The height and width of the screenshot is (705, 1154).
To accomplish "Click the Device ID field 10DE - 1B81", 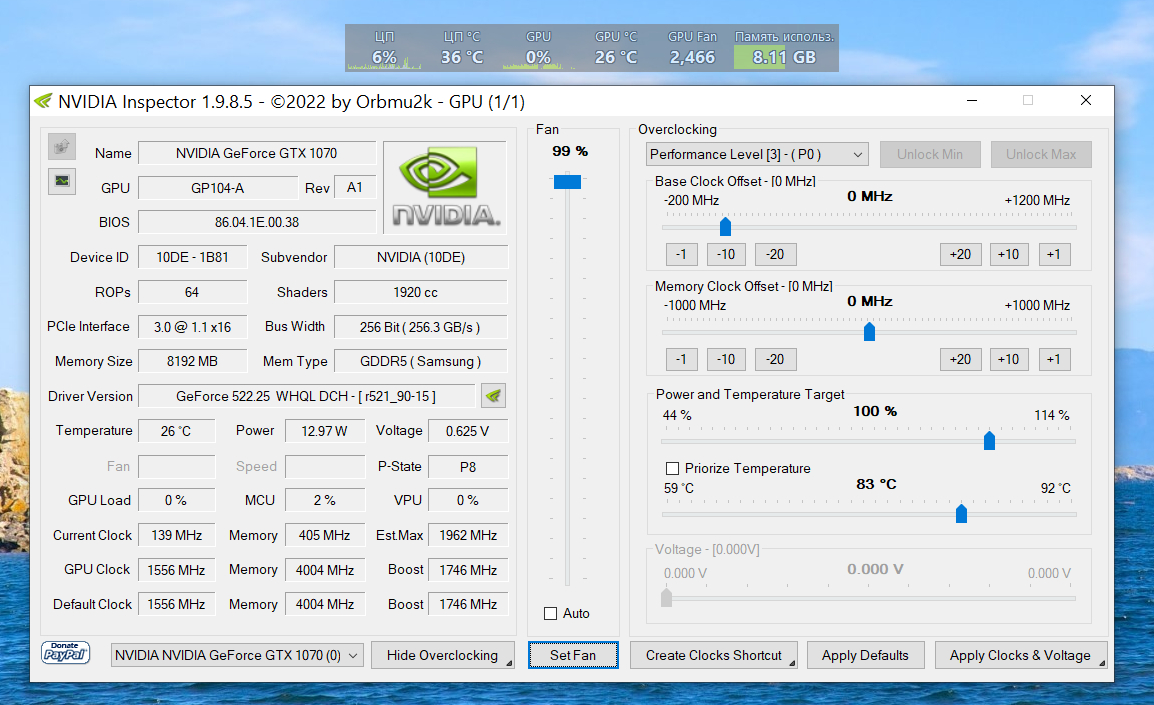I will [x=192, y=258].
